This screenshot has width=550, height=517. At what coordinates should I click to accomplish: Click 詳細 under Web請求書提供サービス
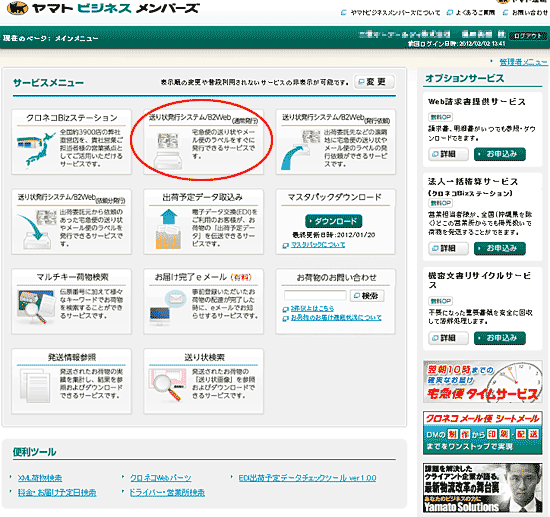coord(448,154)
